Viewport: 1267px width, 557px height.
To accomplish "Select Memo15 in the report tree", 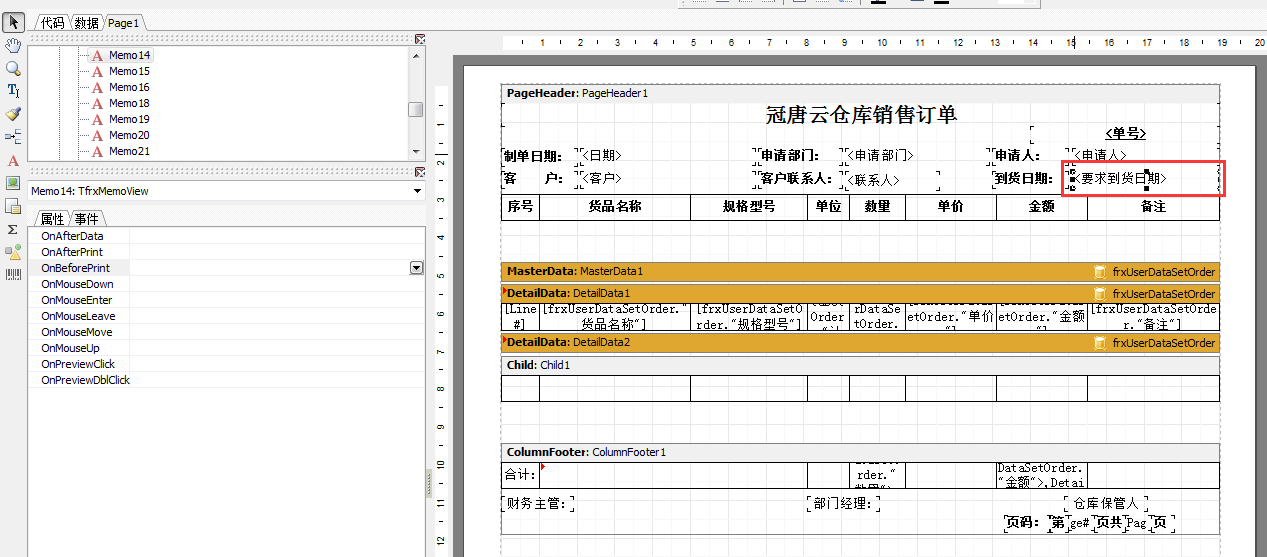I will click(130, 71).
